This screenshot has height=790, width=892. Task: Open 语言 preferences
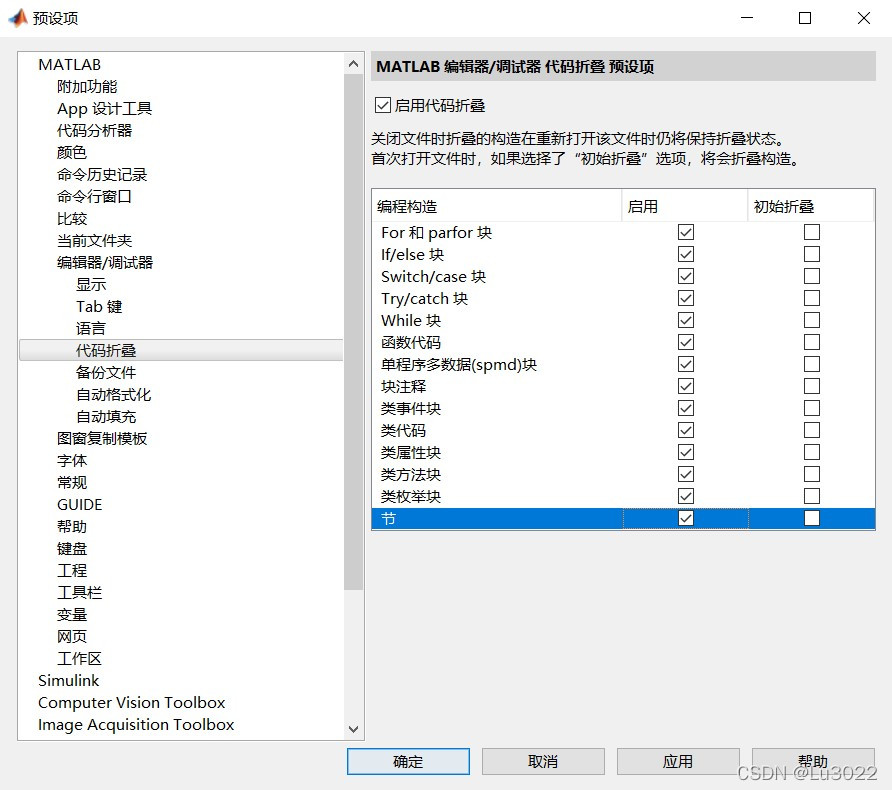click(x=91, y=328)
